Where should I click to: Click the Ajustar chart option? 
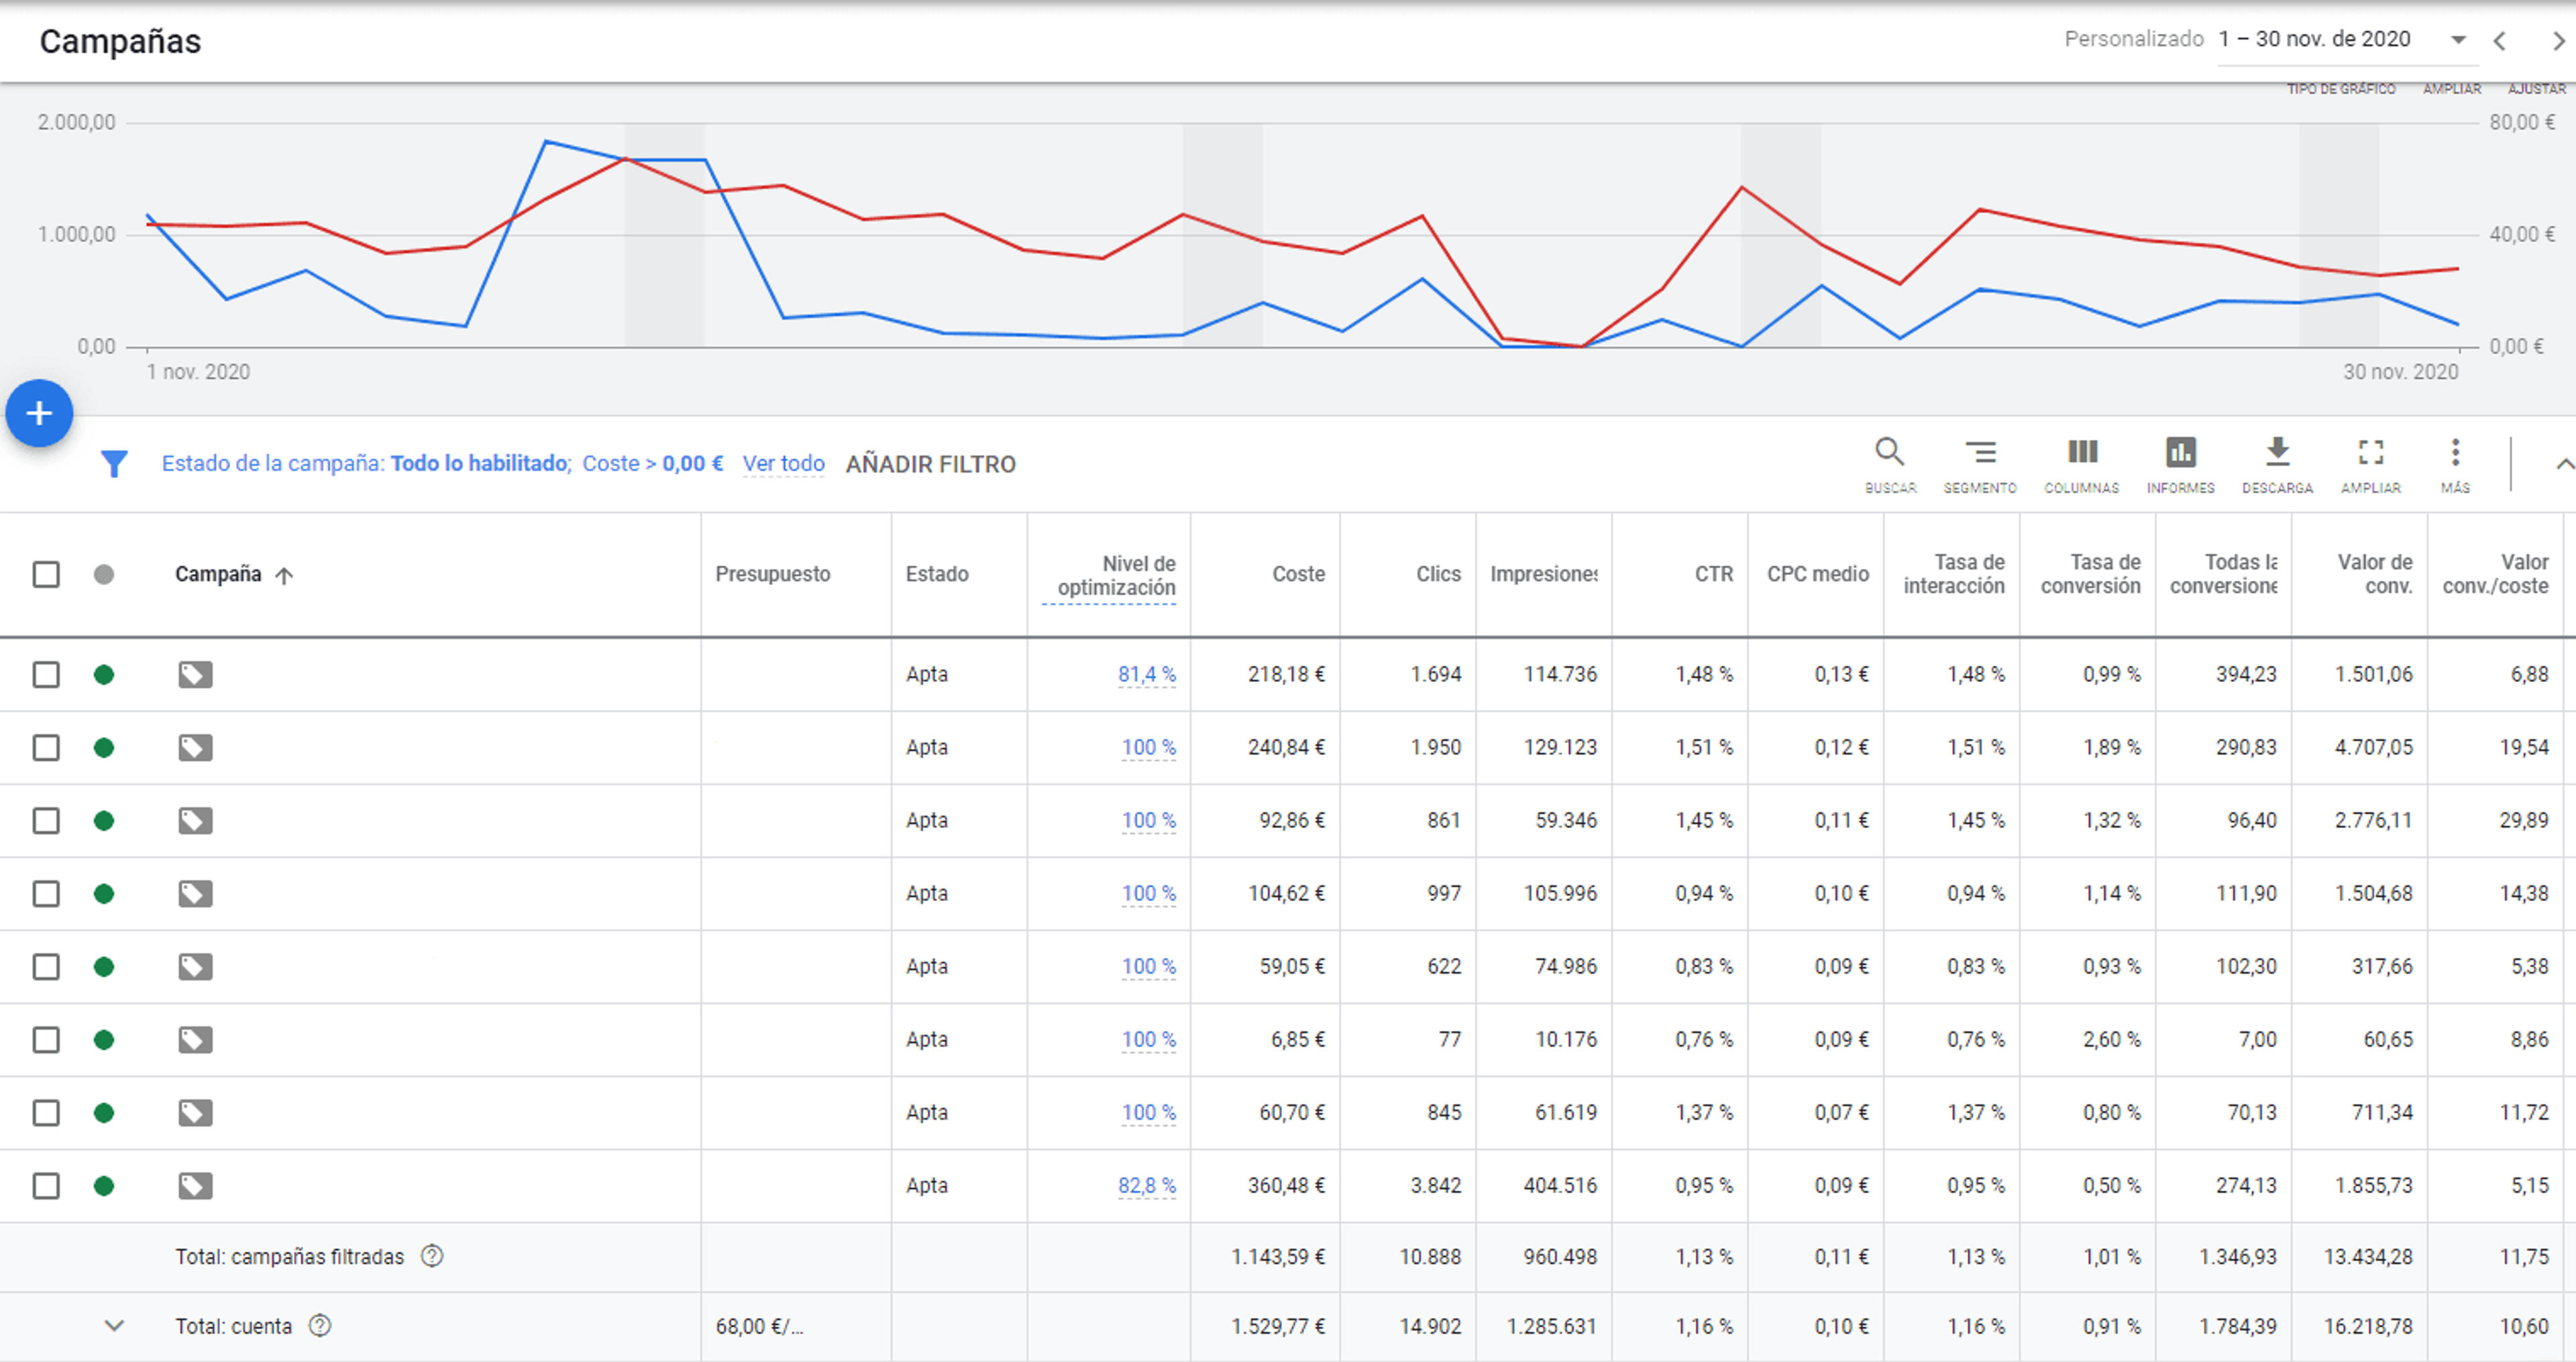point(2536,89)
